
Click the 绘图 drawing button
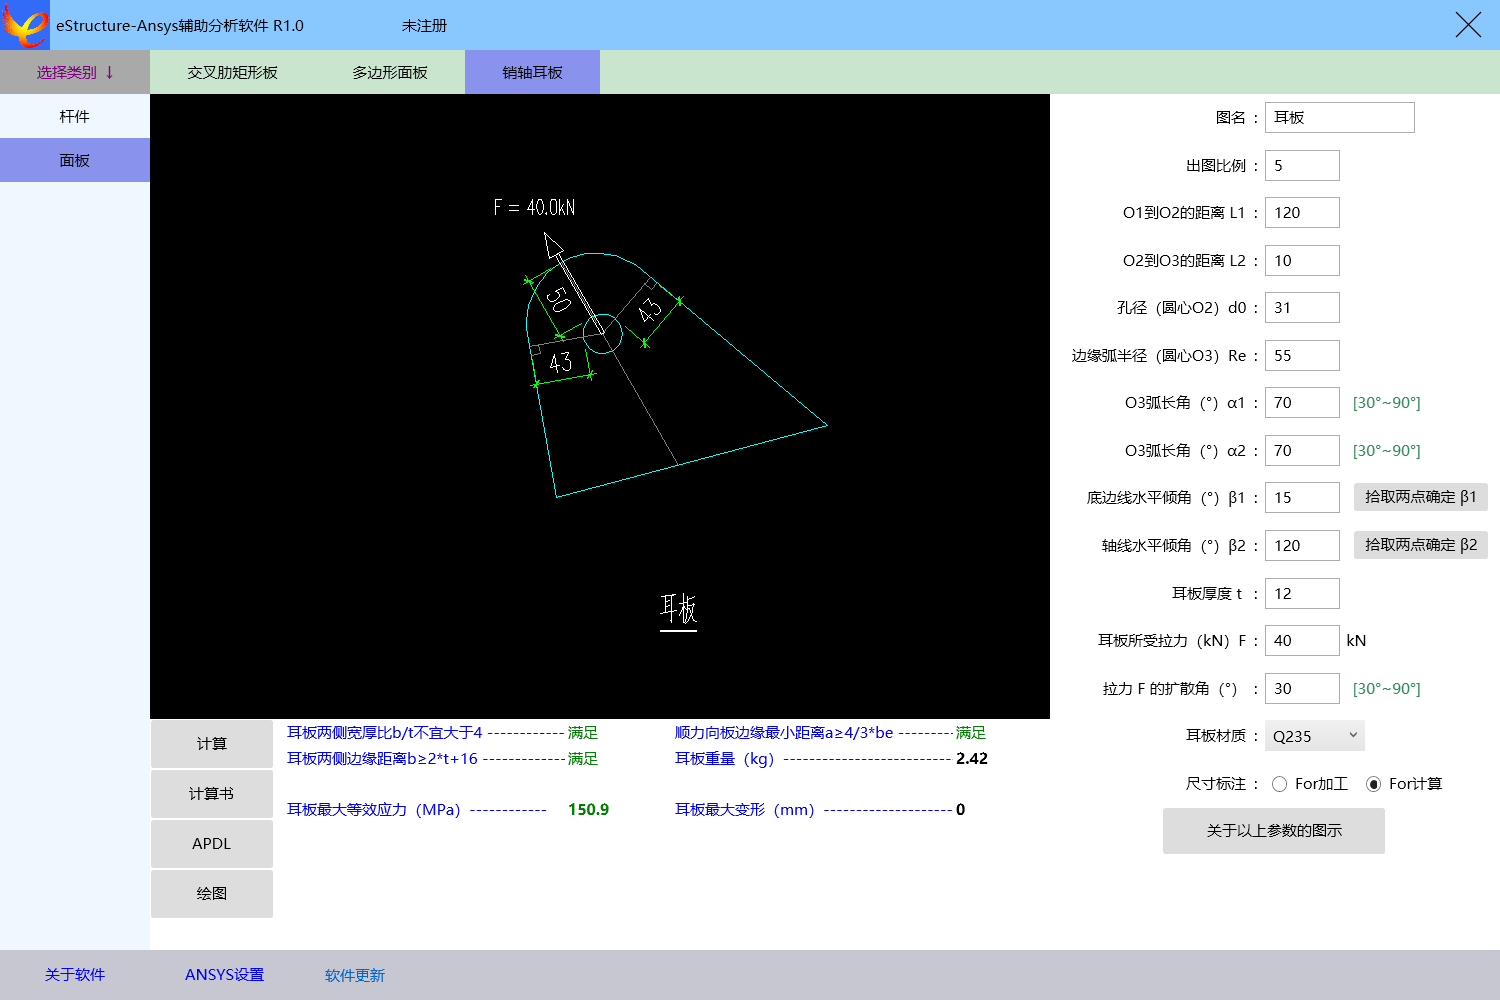tap(212, 894)
